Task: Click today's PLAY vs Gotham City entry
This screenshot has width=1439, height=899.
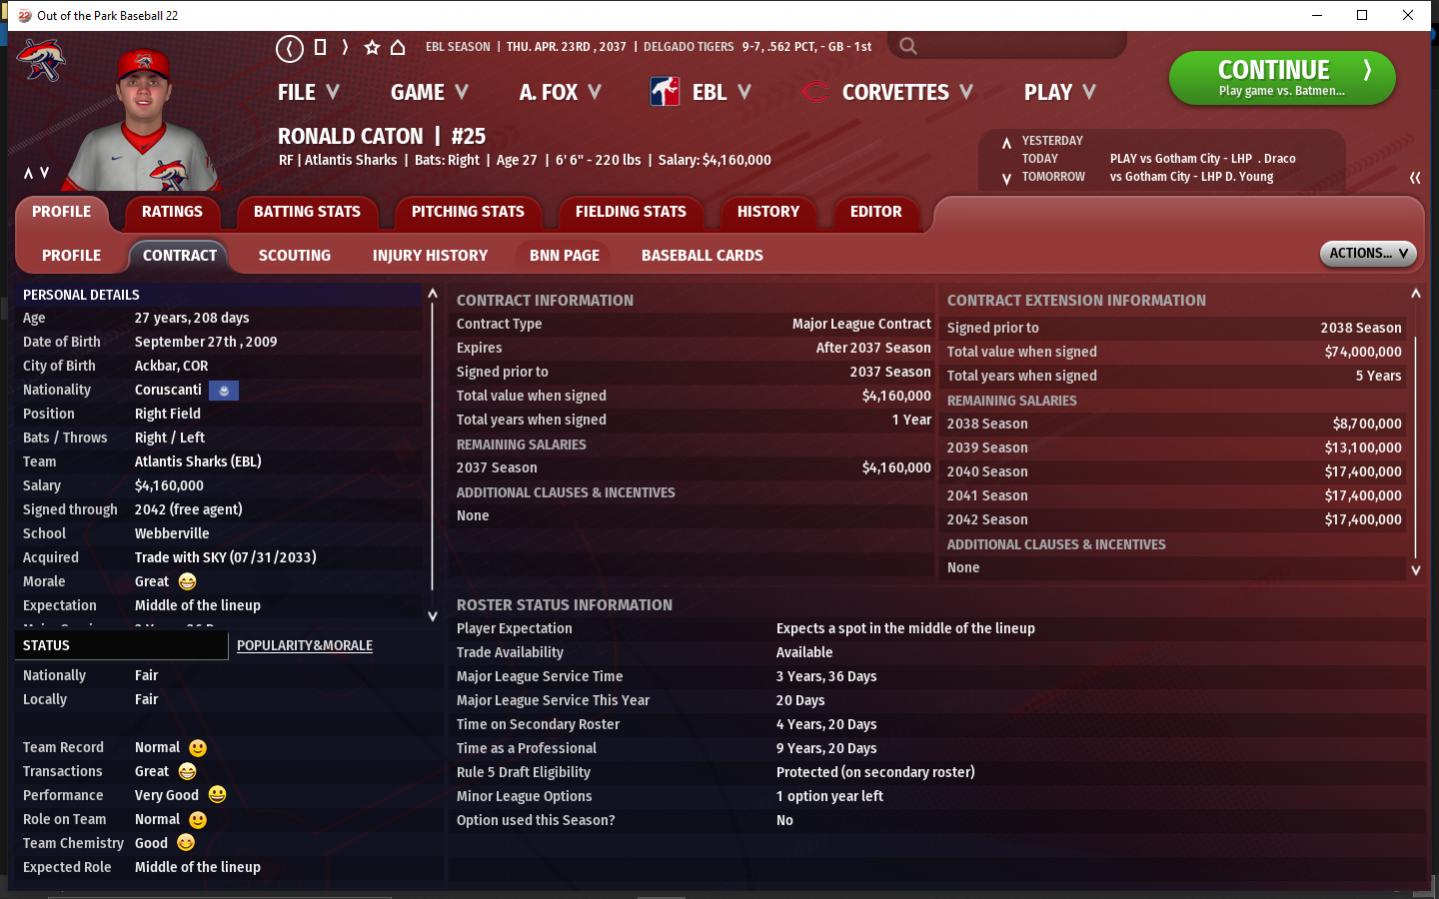Action: [x=1203, y=159]
